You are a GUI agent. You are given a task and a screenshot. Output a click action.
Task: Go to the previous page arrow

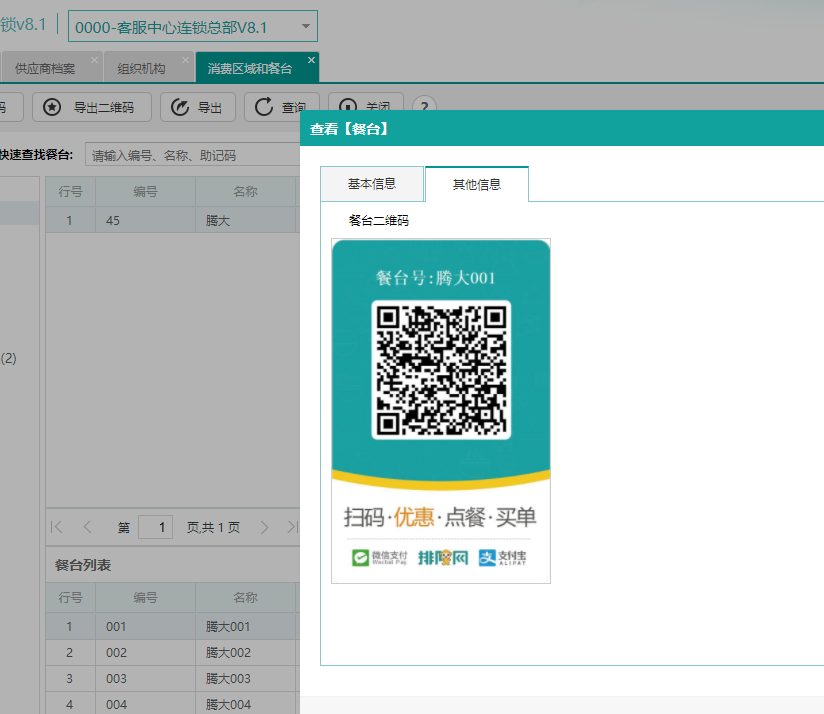pos(88,527)
